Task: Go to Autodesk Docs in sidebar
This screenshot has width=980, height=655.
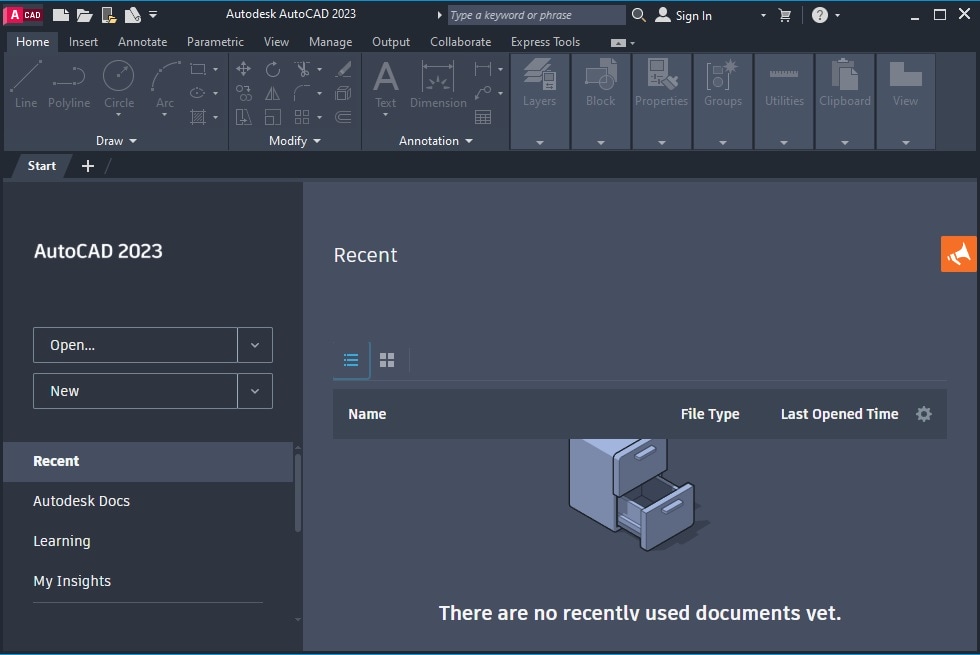Action: click(x=81, y=501)
